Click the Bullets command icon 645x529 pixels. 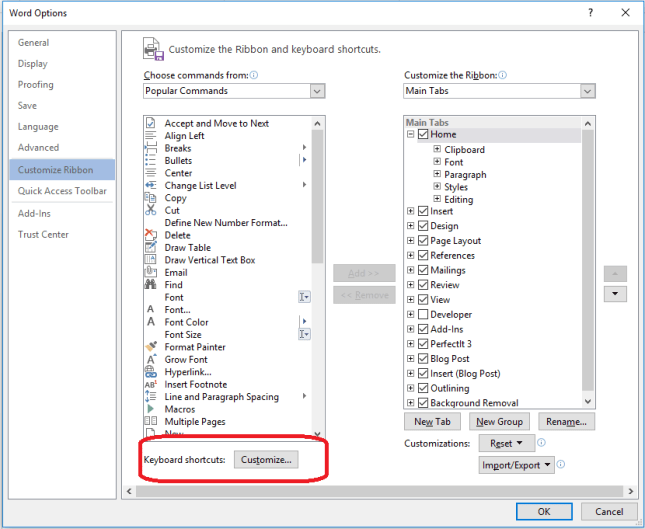click(151, 160)
